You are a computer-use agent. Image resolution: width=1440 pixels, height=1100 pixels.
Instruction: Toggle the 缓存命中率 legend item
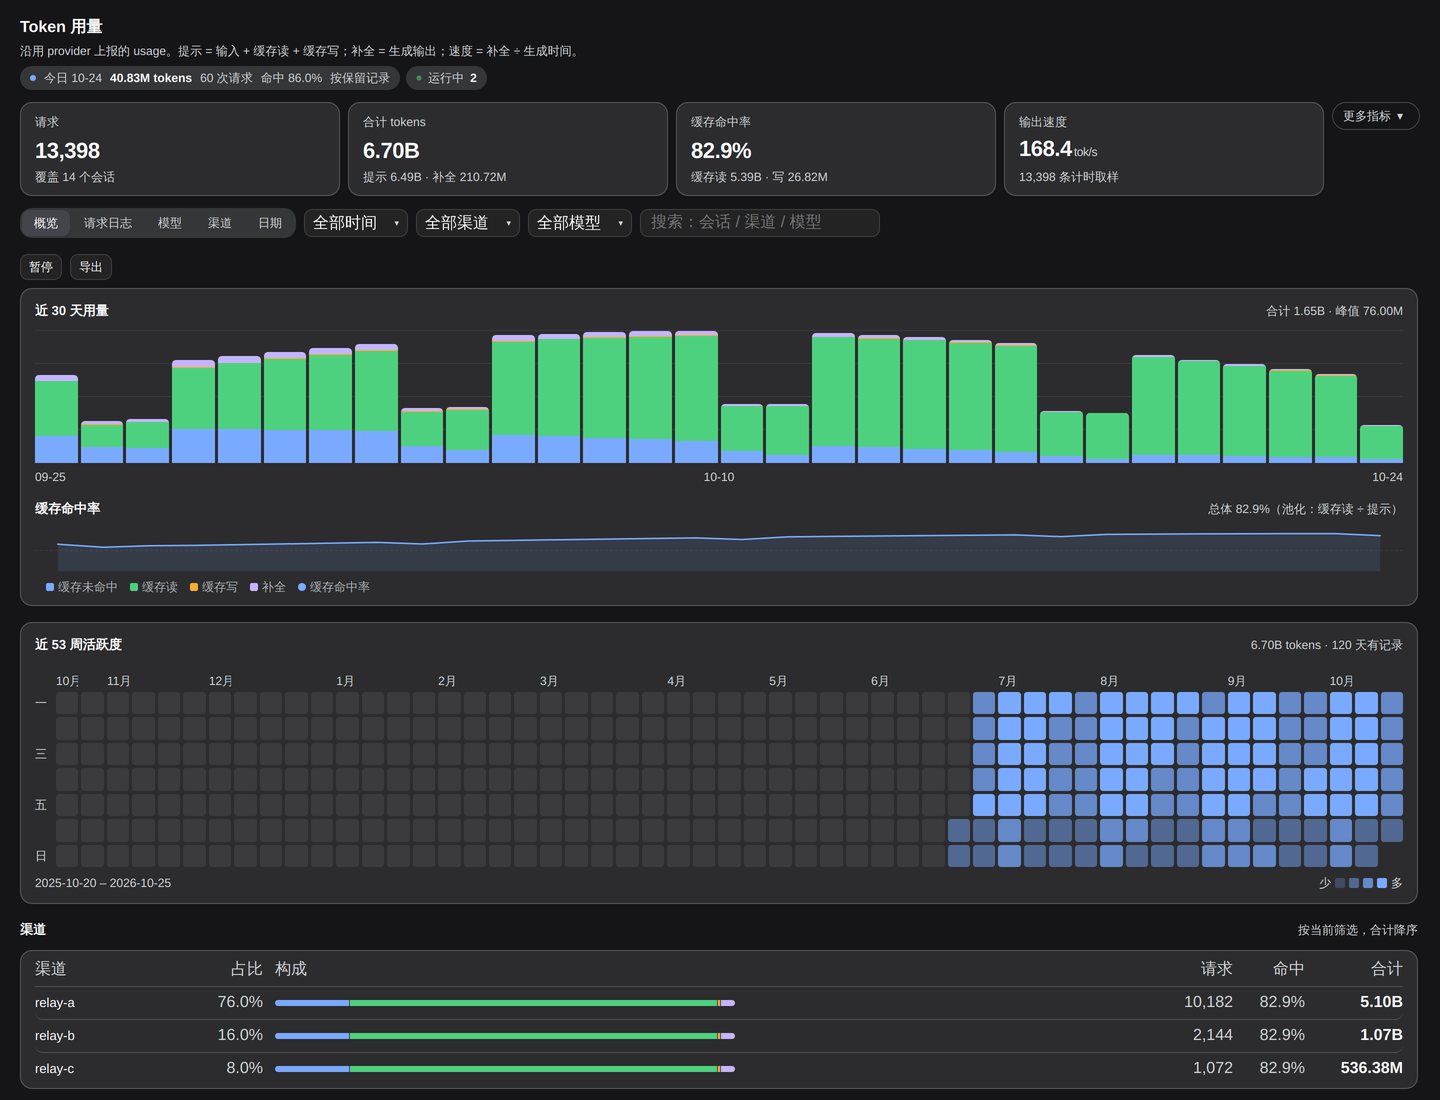(x=334, y=587)
